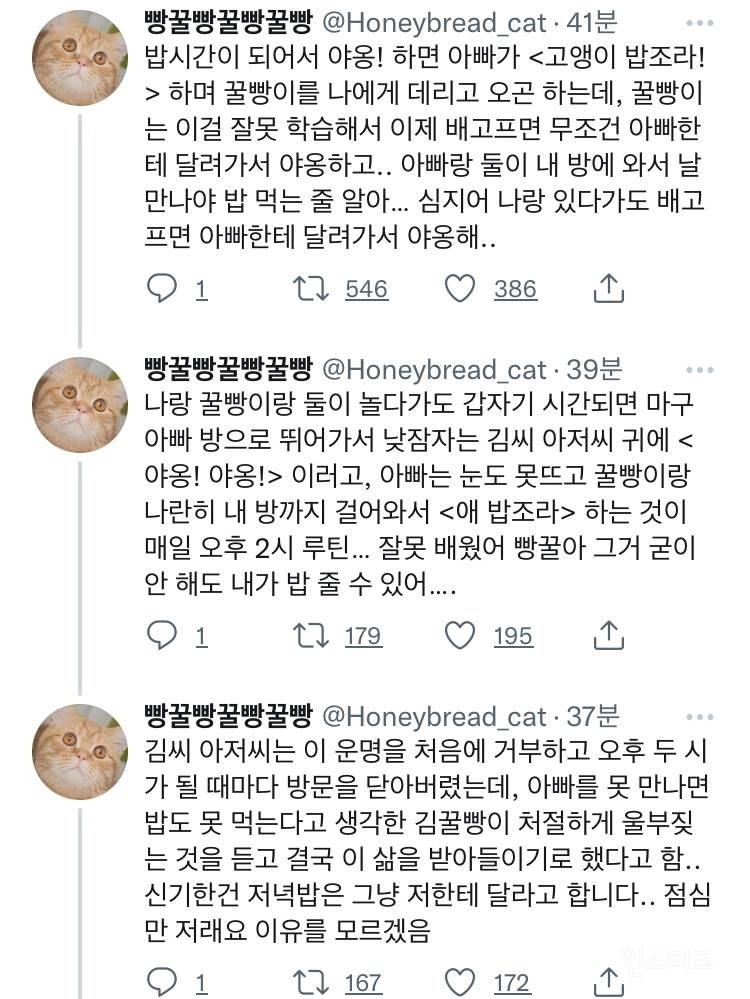Screen dimensions: 750x999
Task: Like the tweet with 195 likes
Action: click(460, 636)
